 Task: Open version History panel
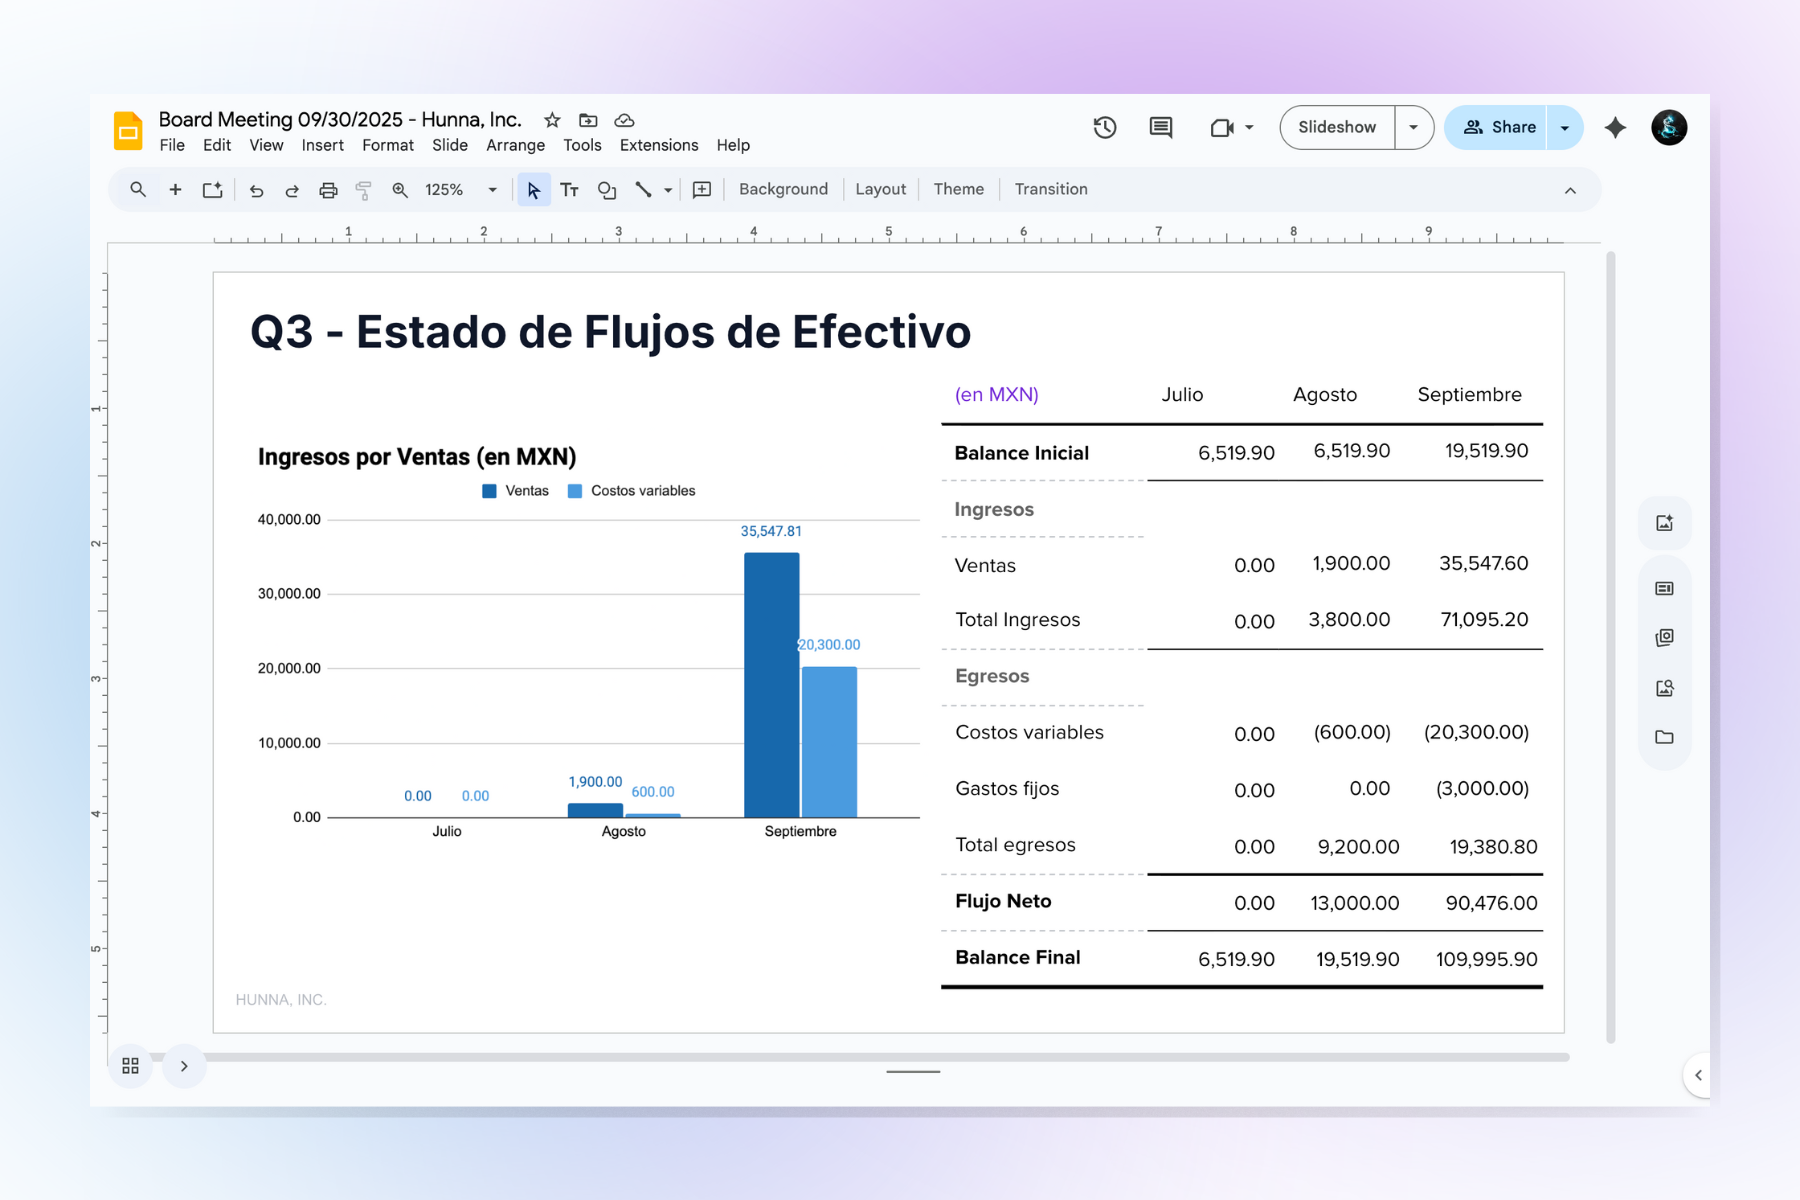pos(1104,127)
